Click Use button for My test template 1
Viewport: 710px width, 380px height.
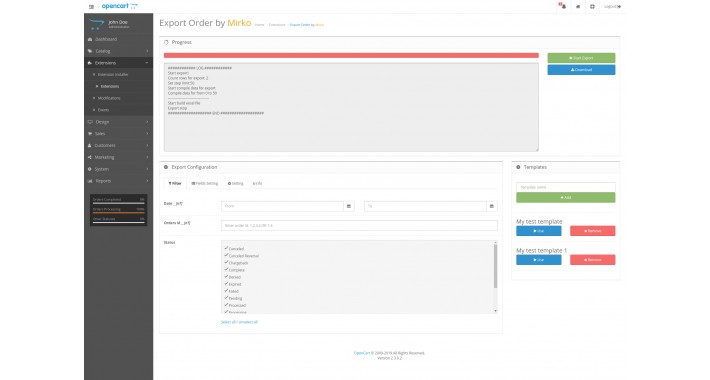538,260
